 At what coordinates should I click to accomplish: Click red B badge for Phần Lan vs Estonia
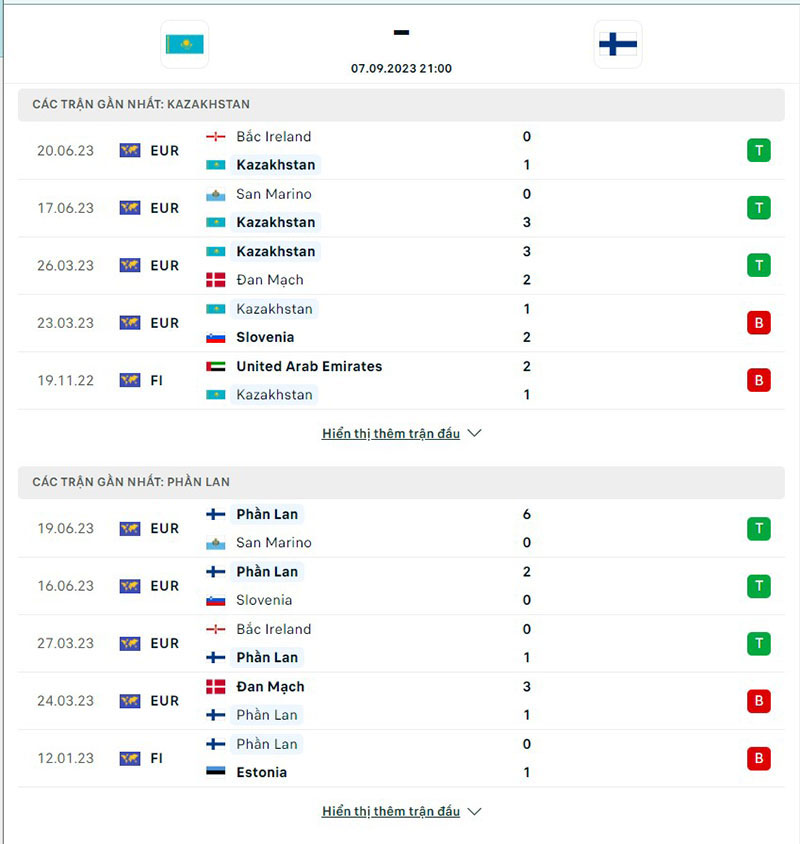(x=758, y=758)
